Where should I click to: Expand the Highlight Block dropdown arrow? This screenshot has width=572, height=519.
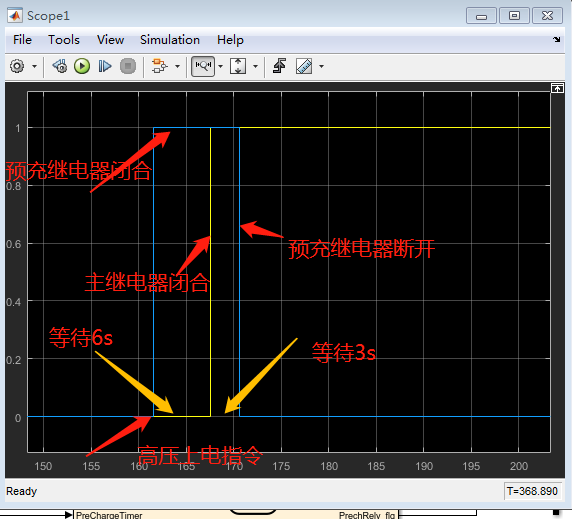pyautogui.click(x=177, y=66)
